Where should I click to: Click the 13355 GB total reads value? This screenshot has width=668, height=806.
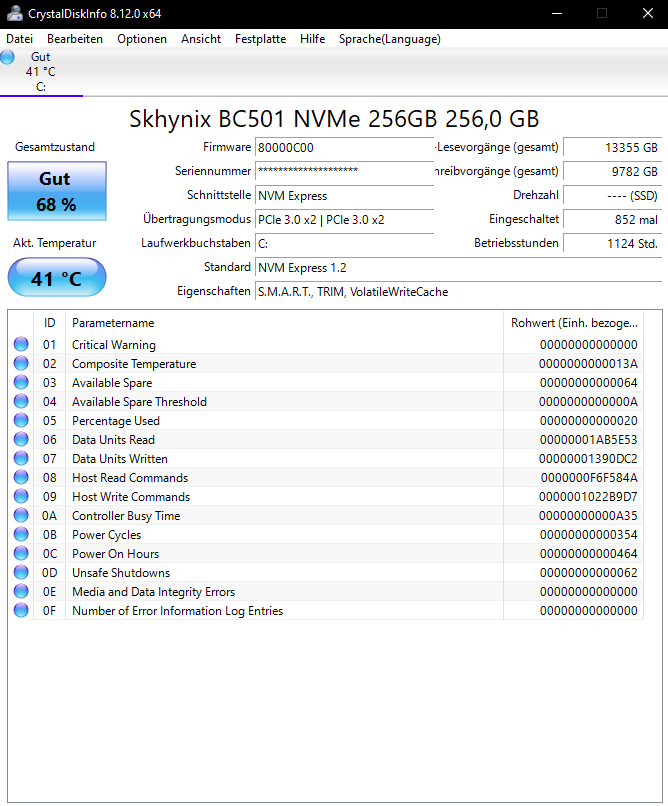613,148
